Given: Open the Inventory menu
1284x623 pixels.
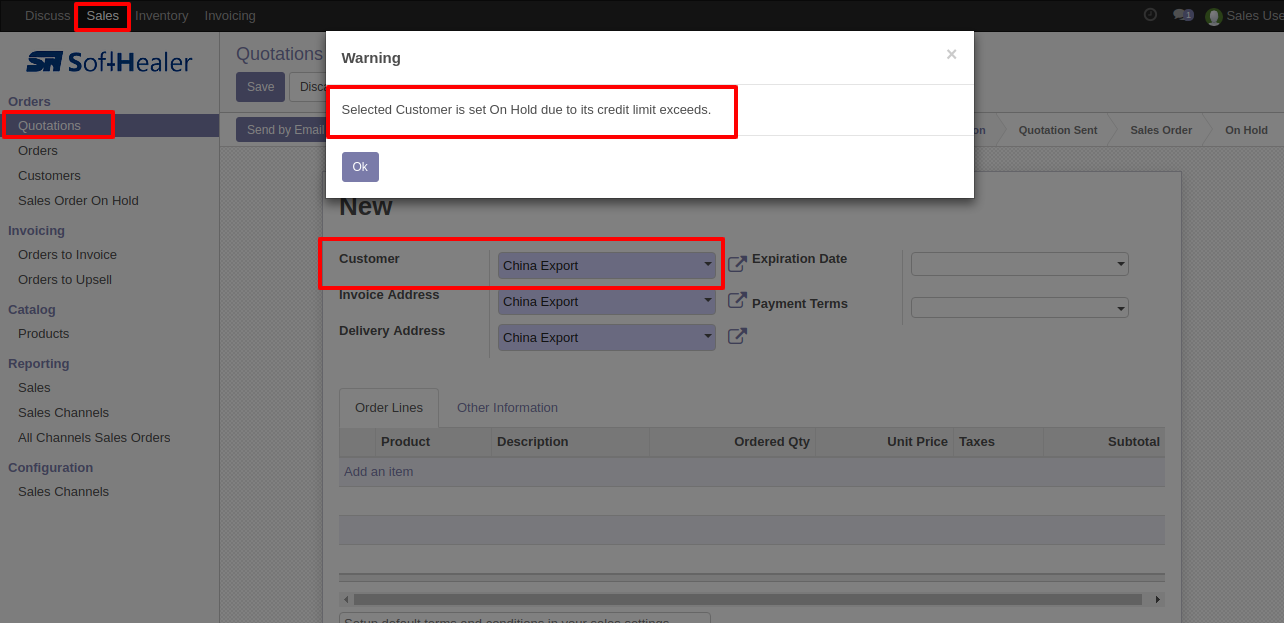Looking at the screenshot, I should click(162, 16).
